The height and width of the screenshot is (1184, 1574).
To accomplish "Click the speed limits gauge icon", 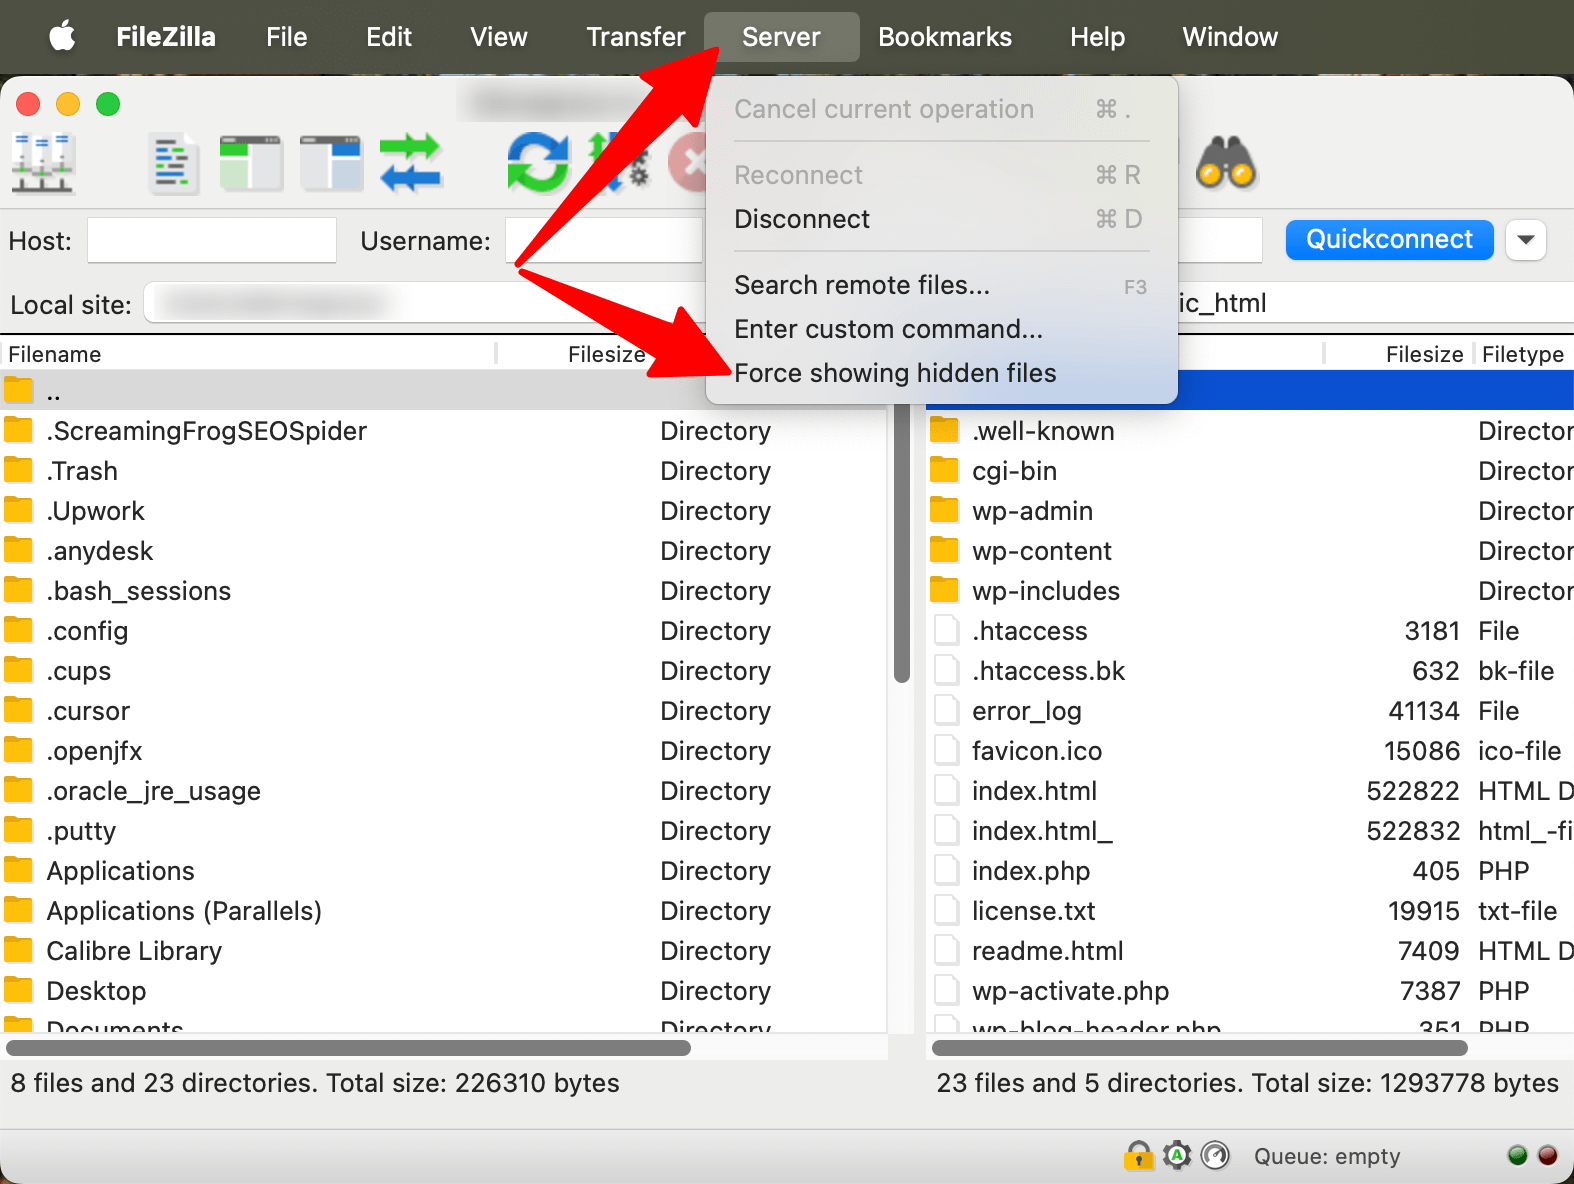I will [1215, 1155].
